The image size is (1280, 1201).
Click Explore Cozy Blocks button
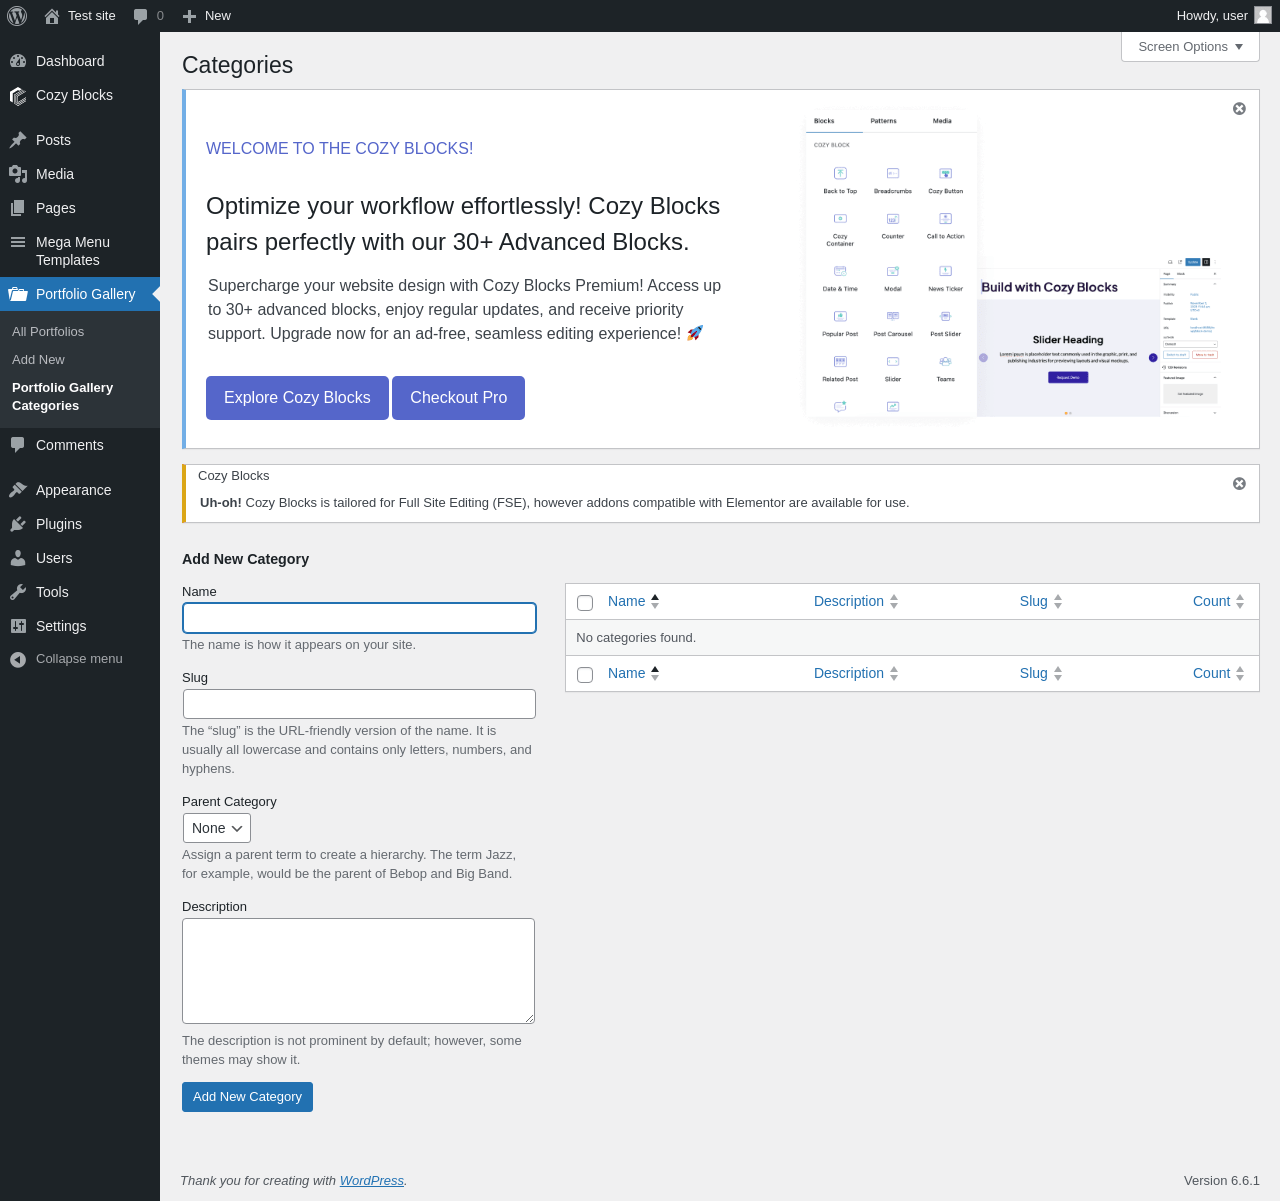297,398
